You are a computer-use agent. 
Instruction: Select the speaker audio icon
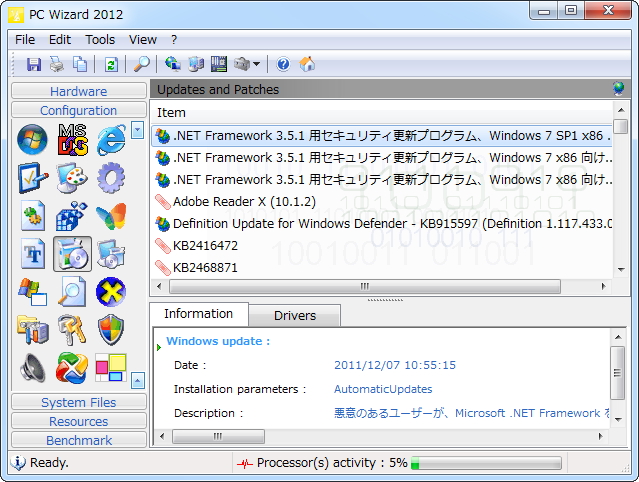click(x=33, y=368)
